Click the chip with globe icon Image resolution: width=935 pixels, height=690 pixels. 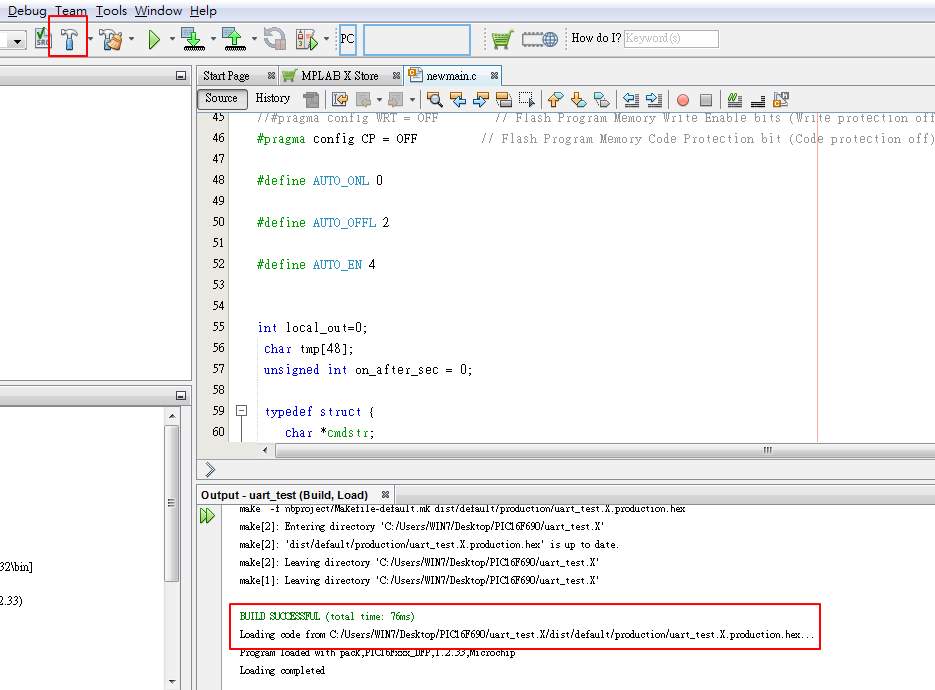click(539, 39)
